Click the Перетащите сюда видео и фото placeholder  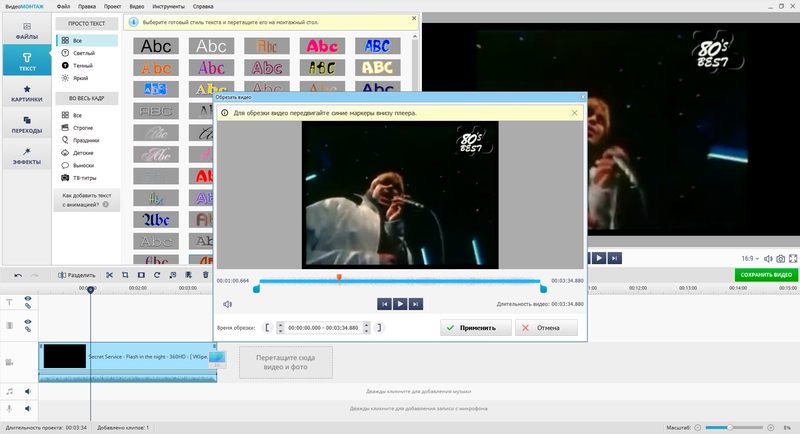[x=286, y=362]
